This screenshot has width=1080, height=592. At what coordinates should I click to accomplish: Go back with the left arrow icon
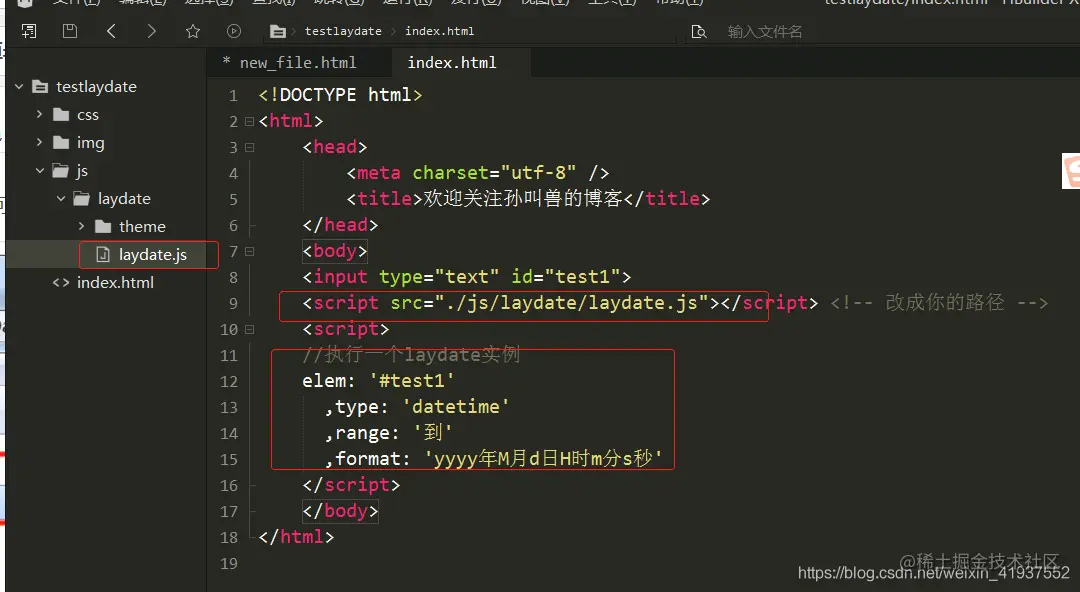click(x=111, y=31)
